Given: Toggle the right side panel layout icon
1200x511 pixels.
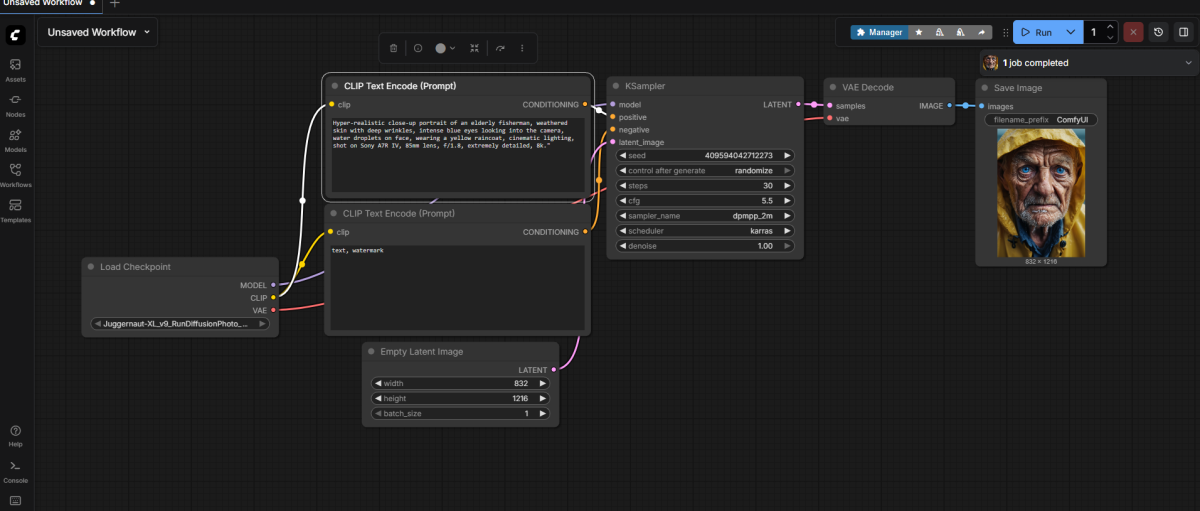Looking at the screenshot, I should pos(1183,32).
